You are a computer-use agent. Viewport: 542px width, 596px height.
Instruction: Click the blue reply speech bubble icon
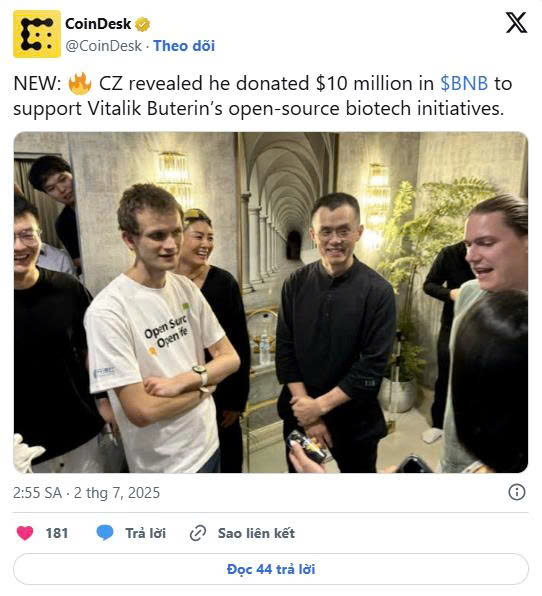click(105, 533)
